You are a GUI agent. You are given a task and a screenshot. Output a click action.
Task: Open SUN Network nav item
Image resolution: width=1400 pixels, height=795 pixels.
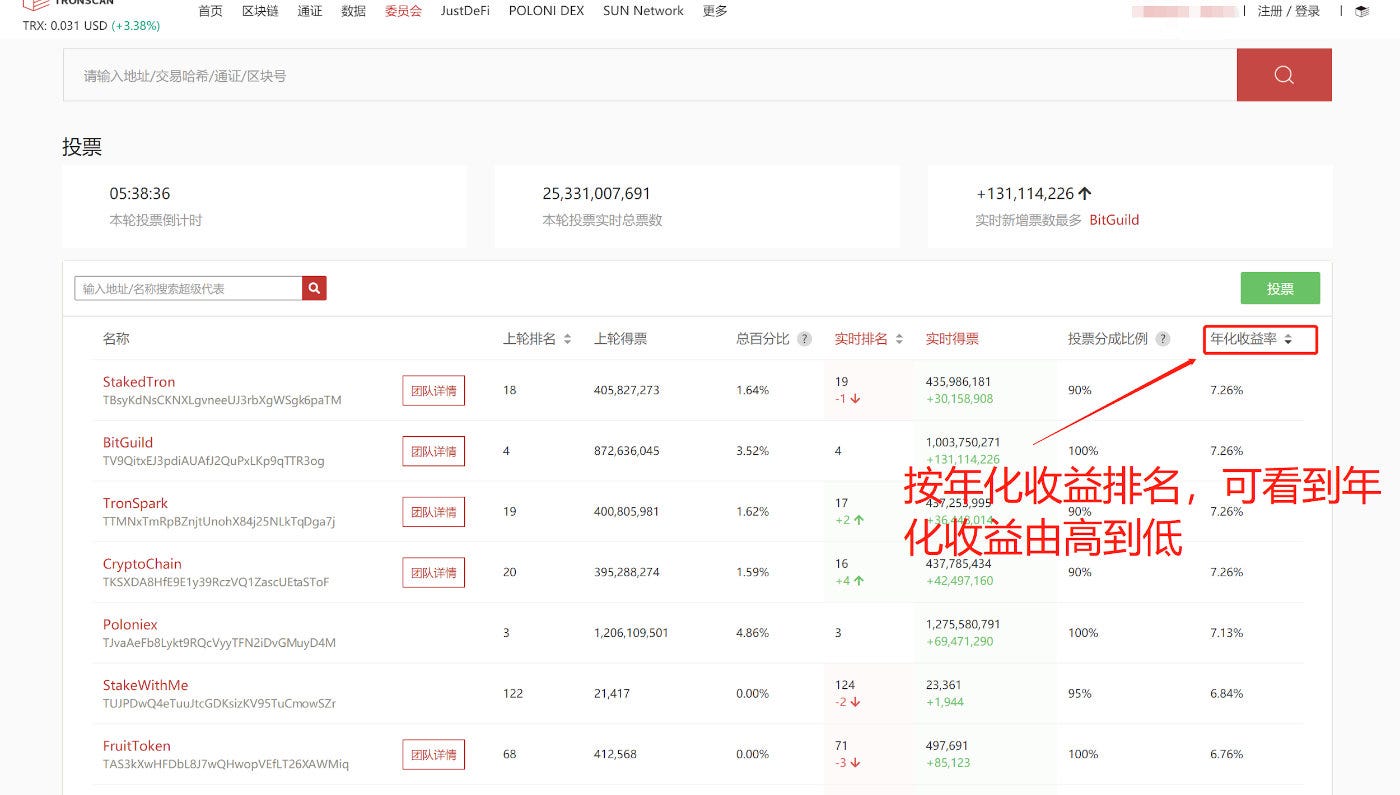click(643, 11)
